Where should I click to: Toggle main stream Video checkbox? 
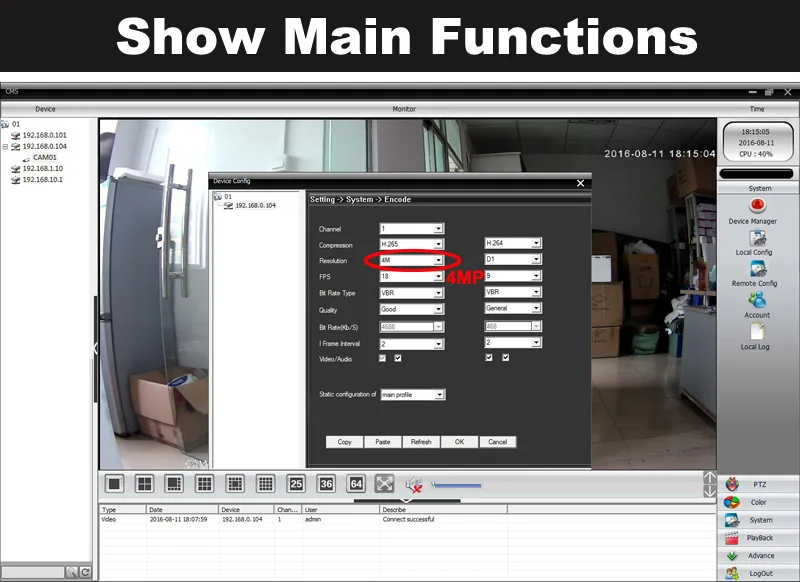[382, 359]
